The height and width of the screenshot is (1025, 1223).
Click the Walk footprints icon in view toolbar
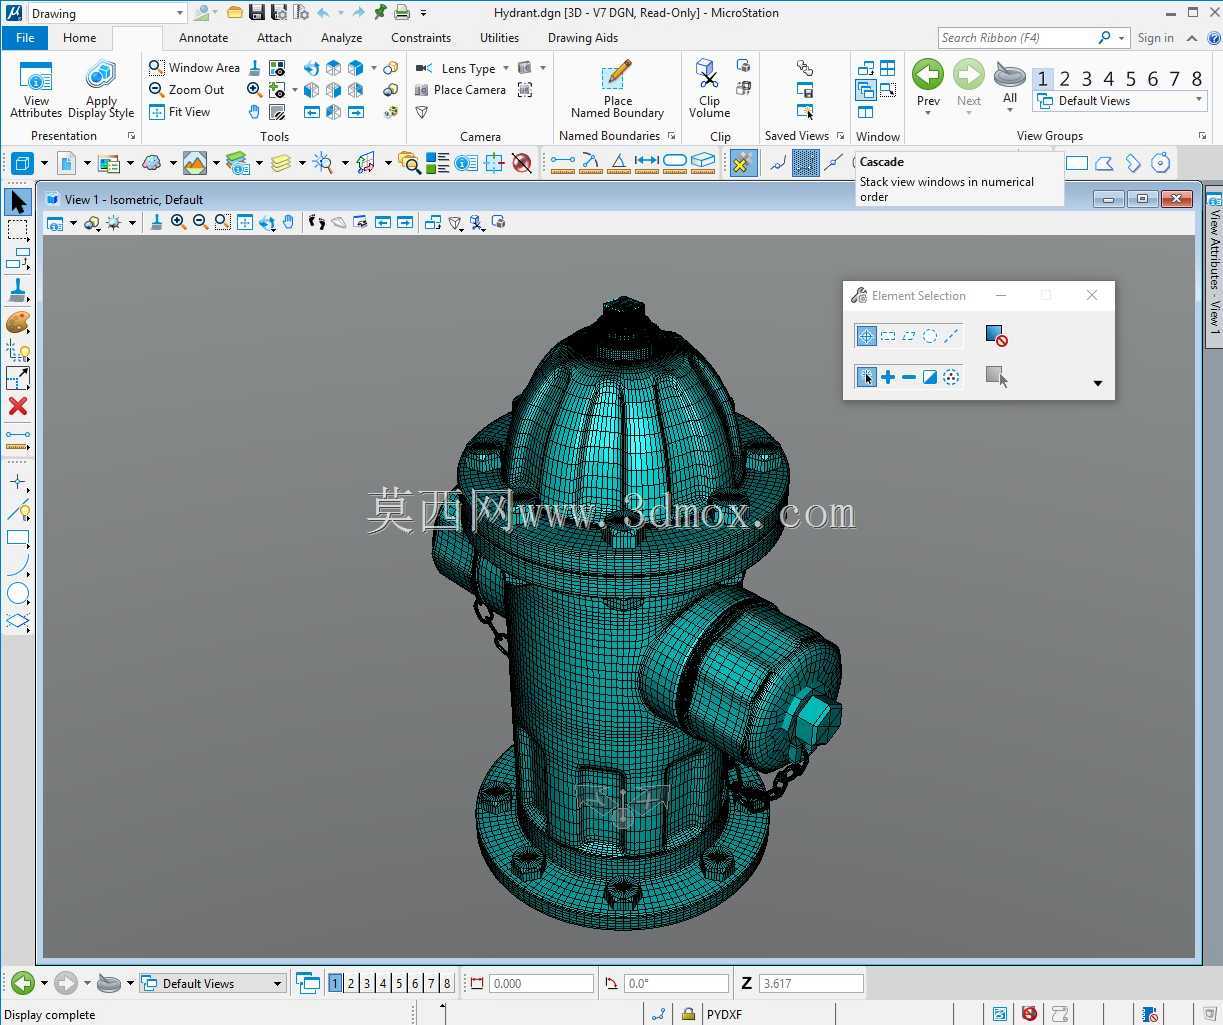click(x=317, y=222)
